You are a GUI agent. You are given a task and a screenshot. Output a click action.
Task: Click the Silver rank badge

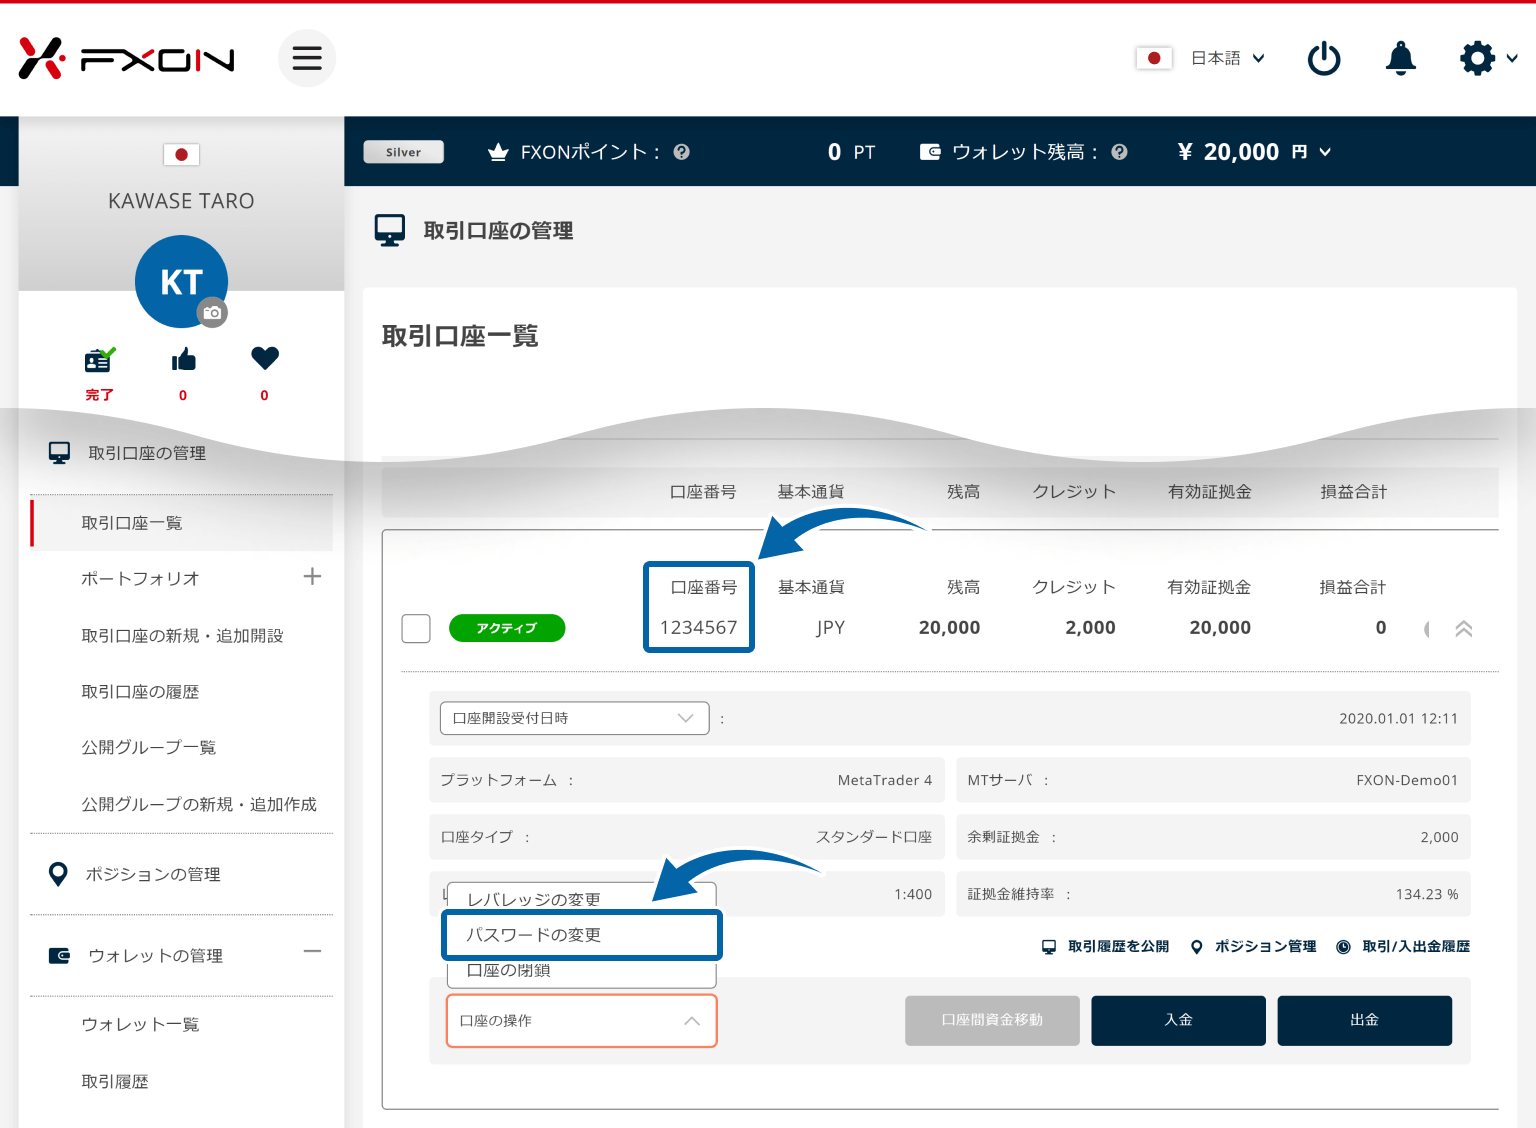(x=403, y=152)
